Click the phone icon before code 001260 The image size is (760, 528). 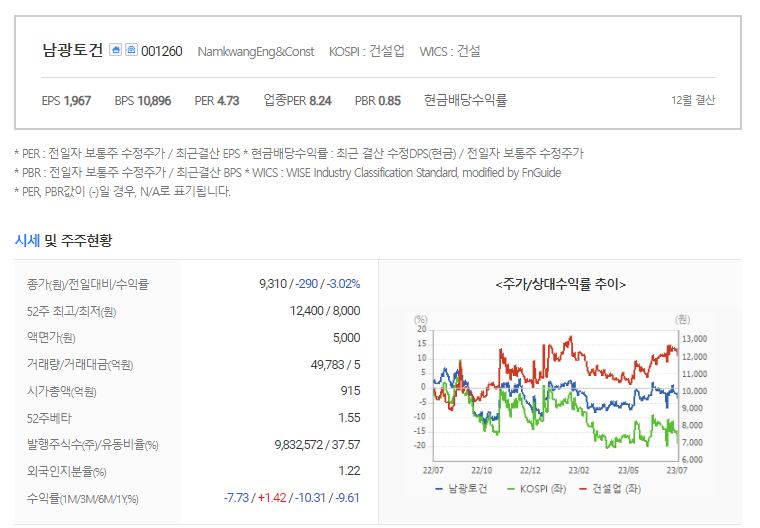point(131,49)
